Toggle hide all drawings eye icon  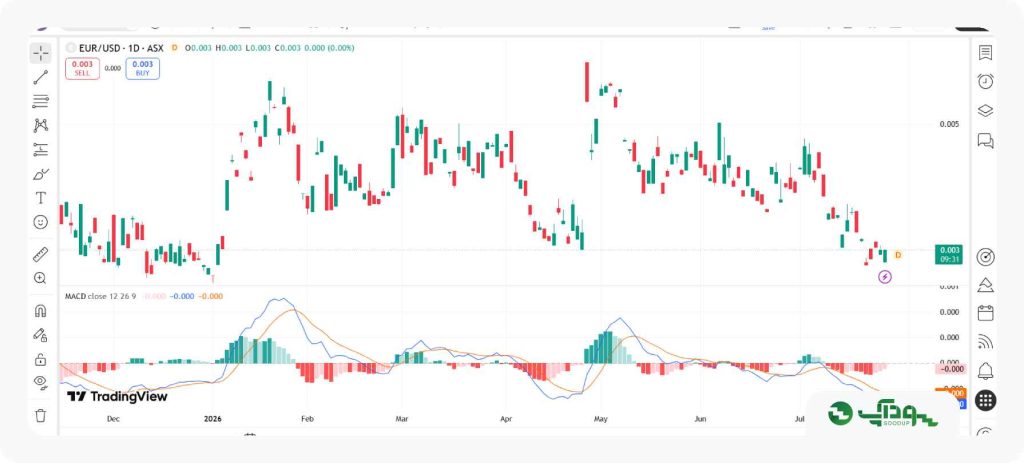40,383
